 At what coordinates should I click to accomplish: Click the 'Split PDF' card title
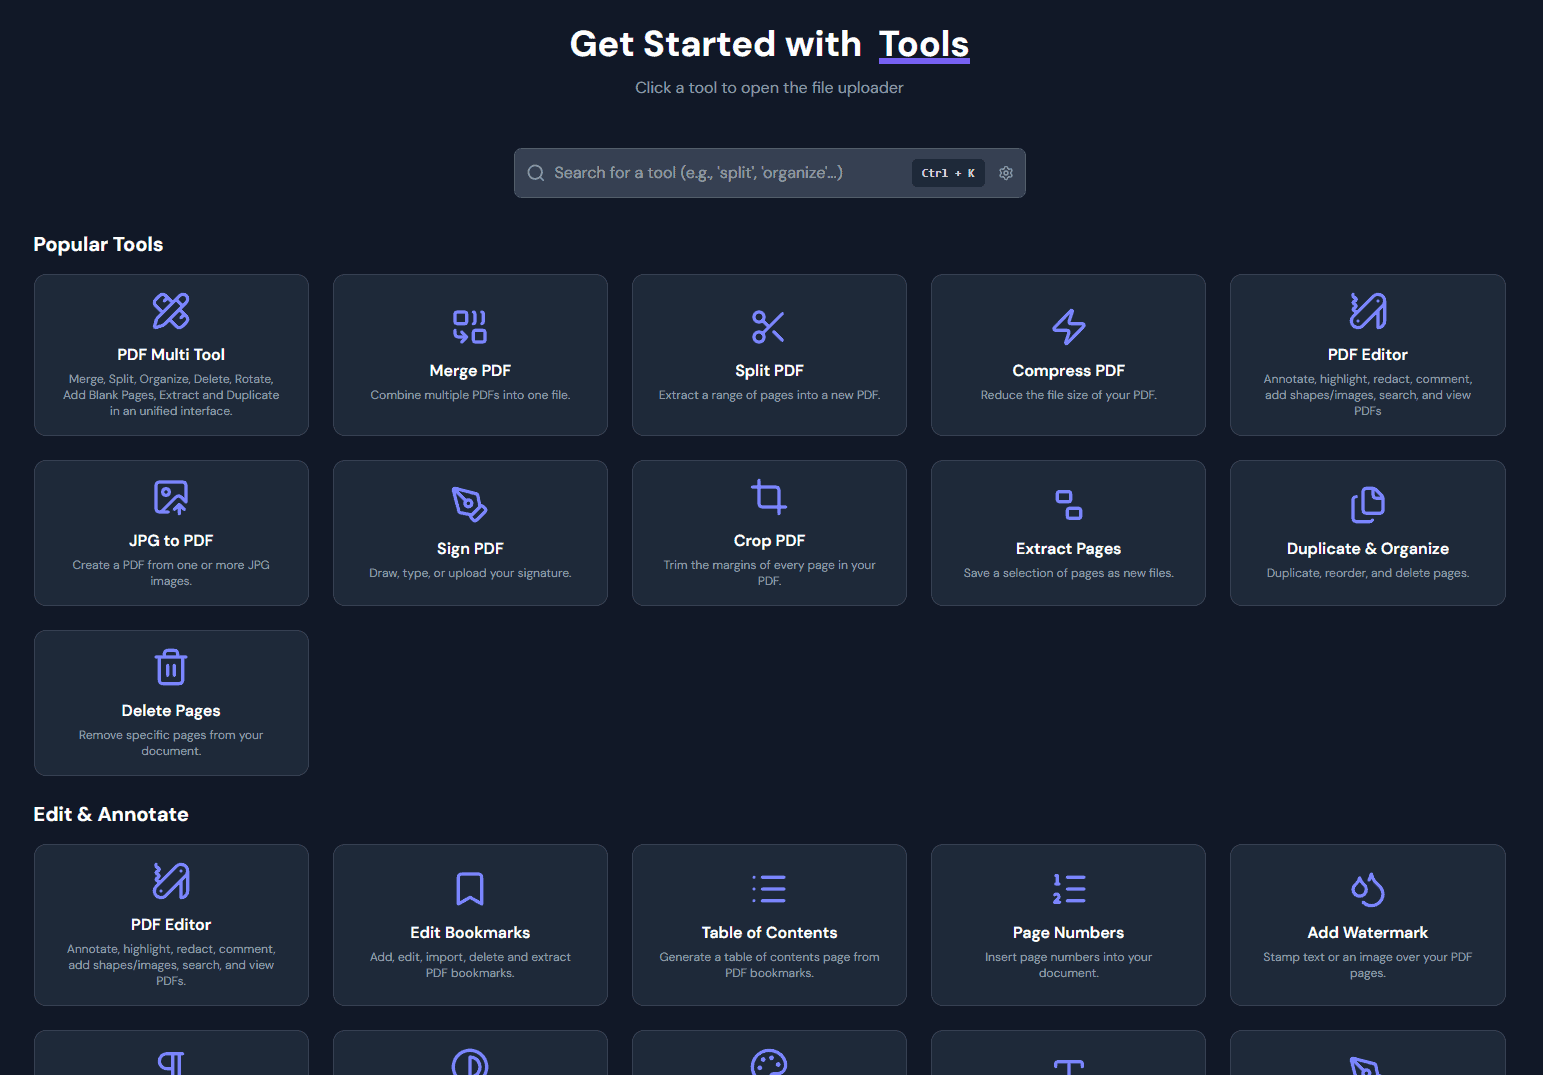tap(769, 370)
